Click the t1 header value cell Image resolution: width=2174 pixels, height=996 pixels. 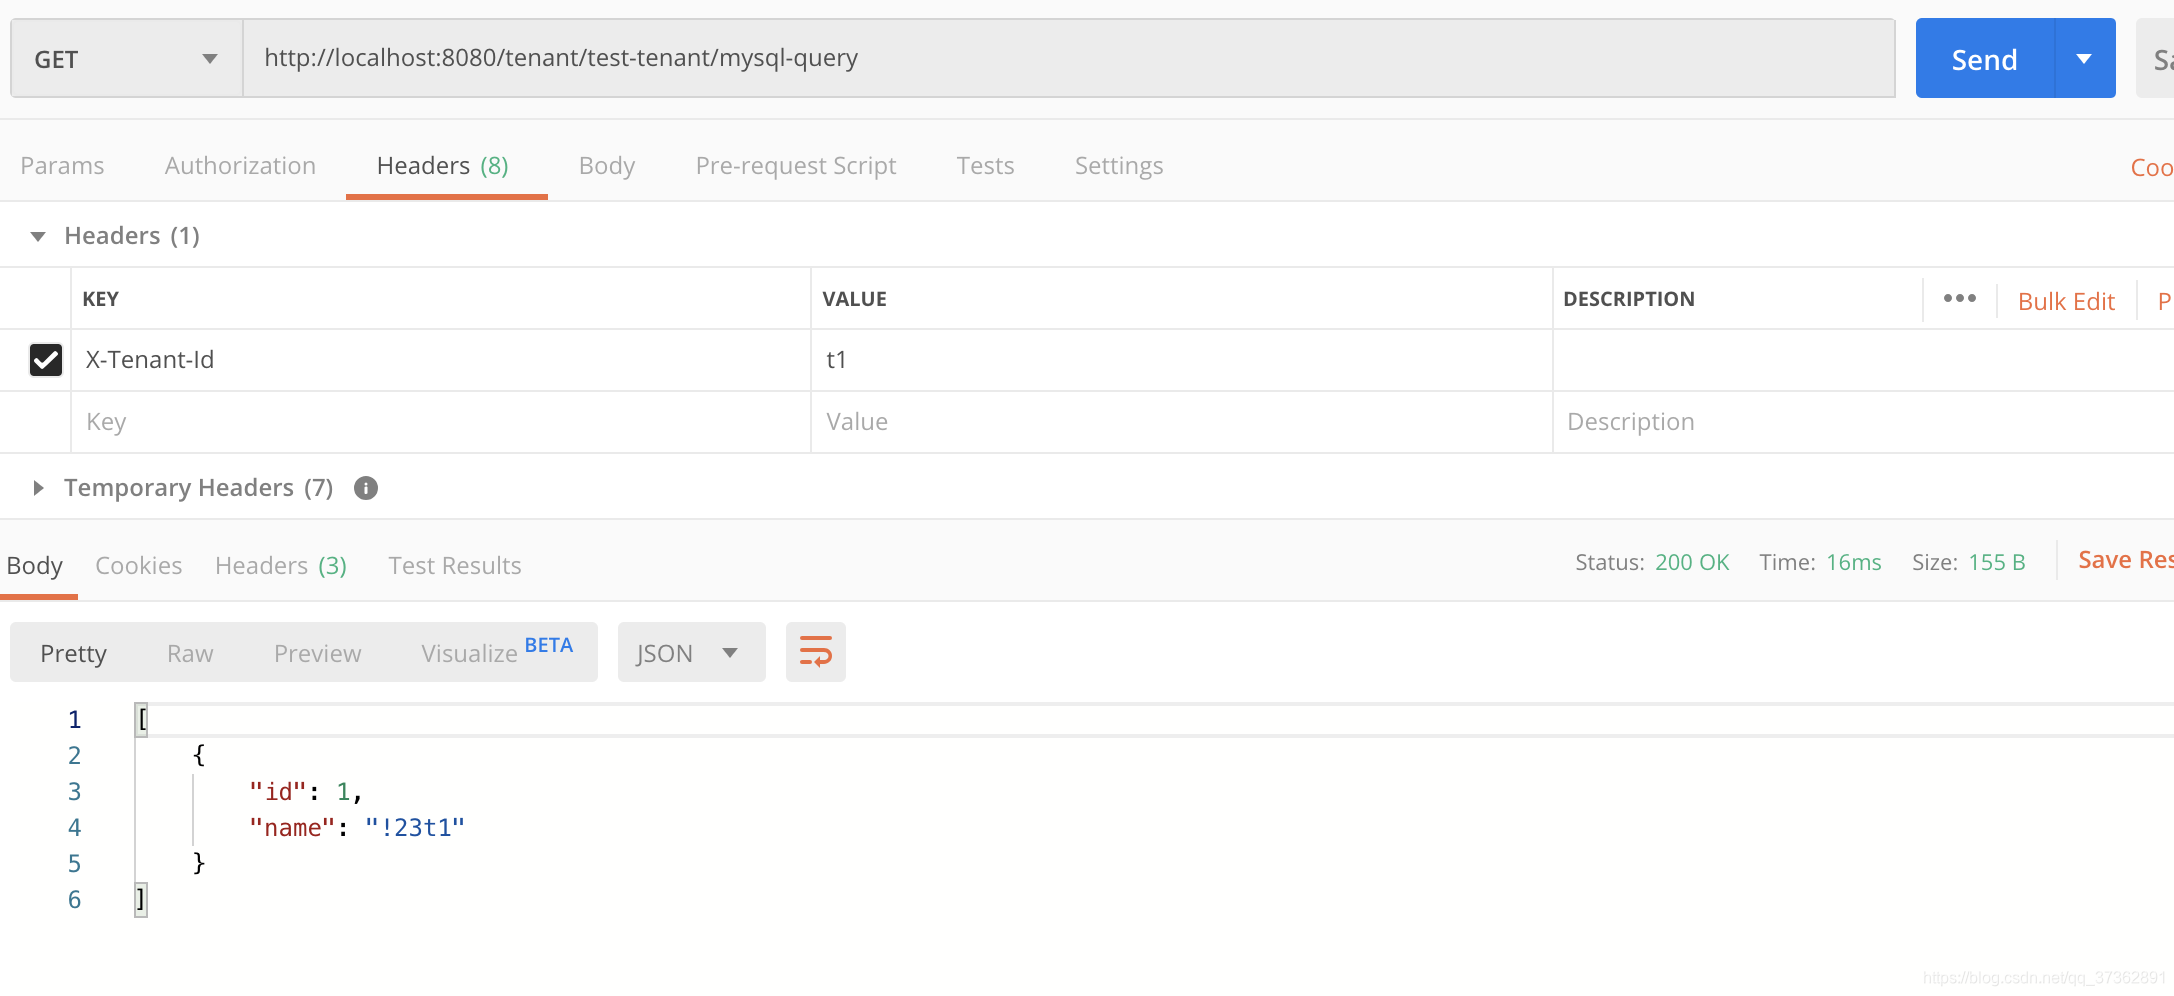point(1182,360)
